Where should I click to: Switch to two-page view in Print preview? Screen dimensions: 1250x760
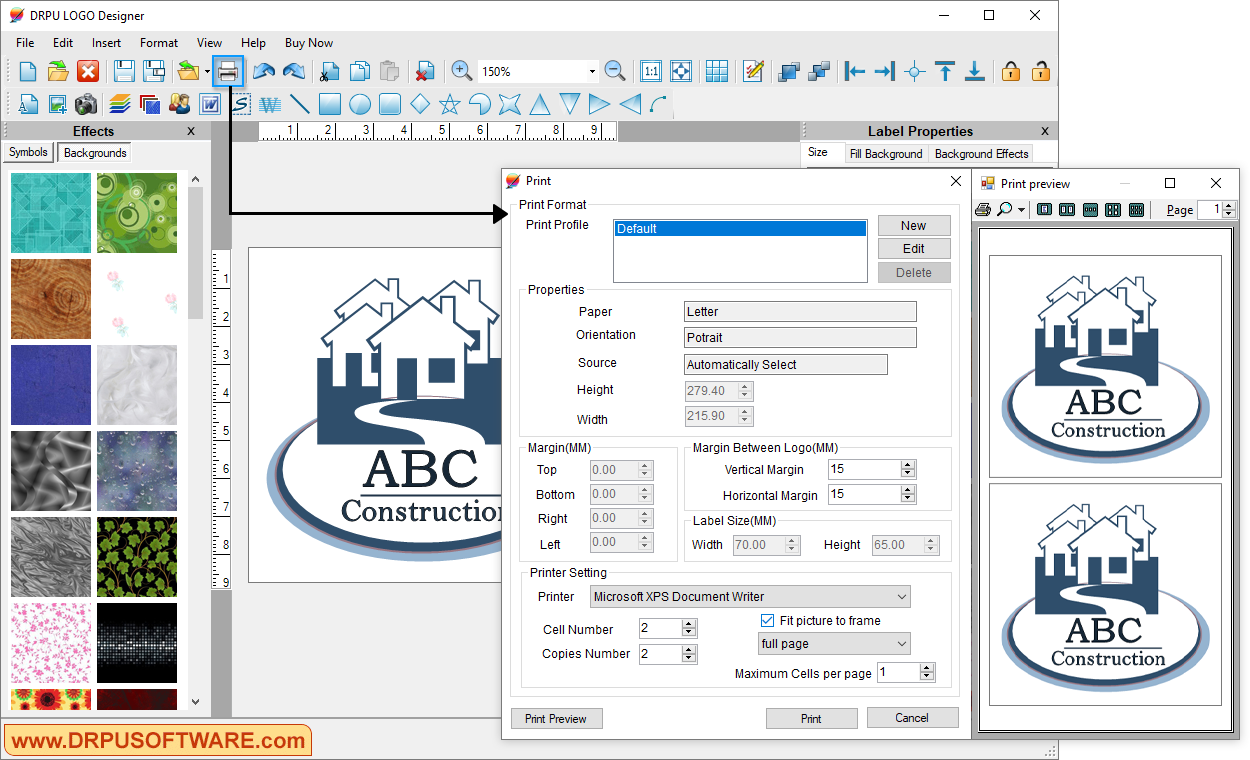click(x=1067, y=209)
